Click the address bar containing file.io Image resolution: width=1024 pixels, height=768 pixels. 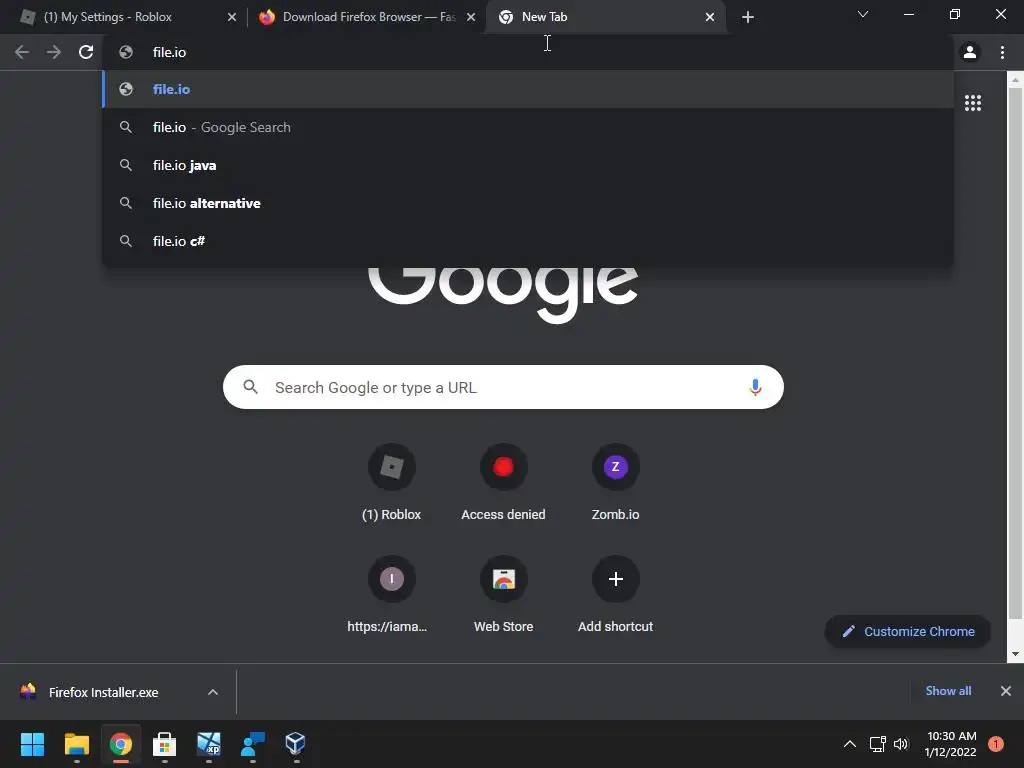click(x=528, y=52)
